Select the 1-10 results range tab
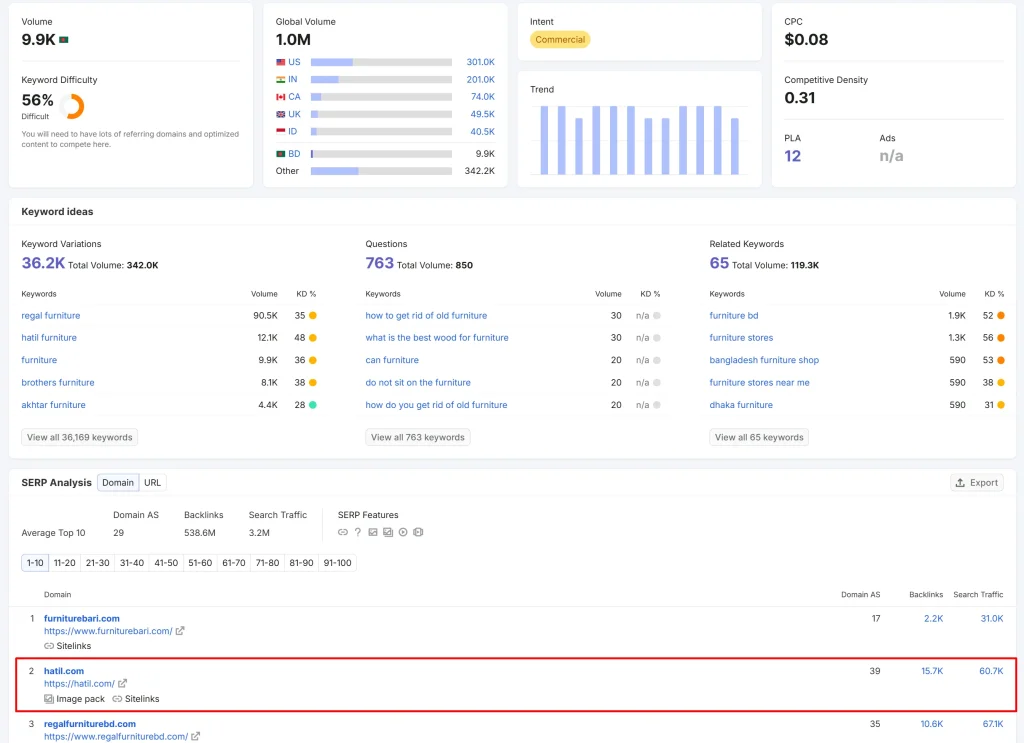 coord(35,563)
